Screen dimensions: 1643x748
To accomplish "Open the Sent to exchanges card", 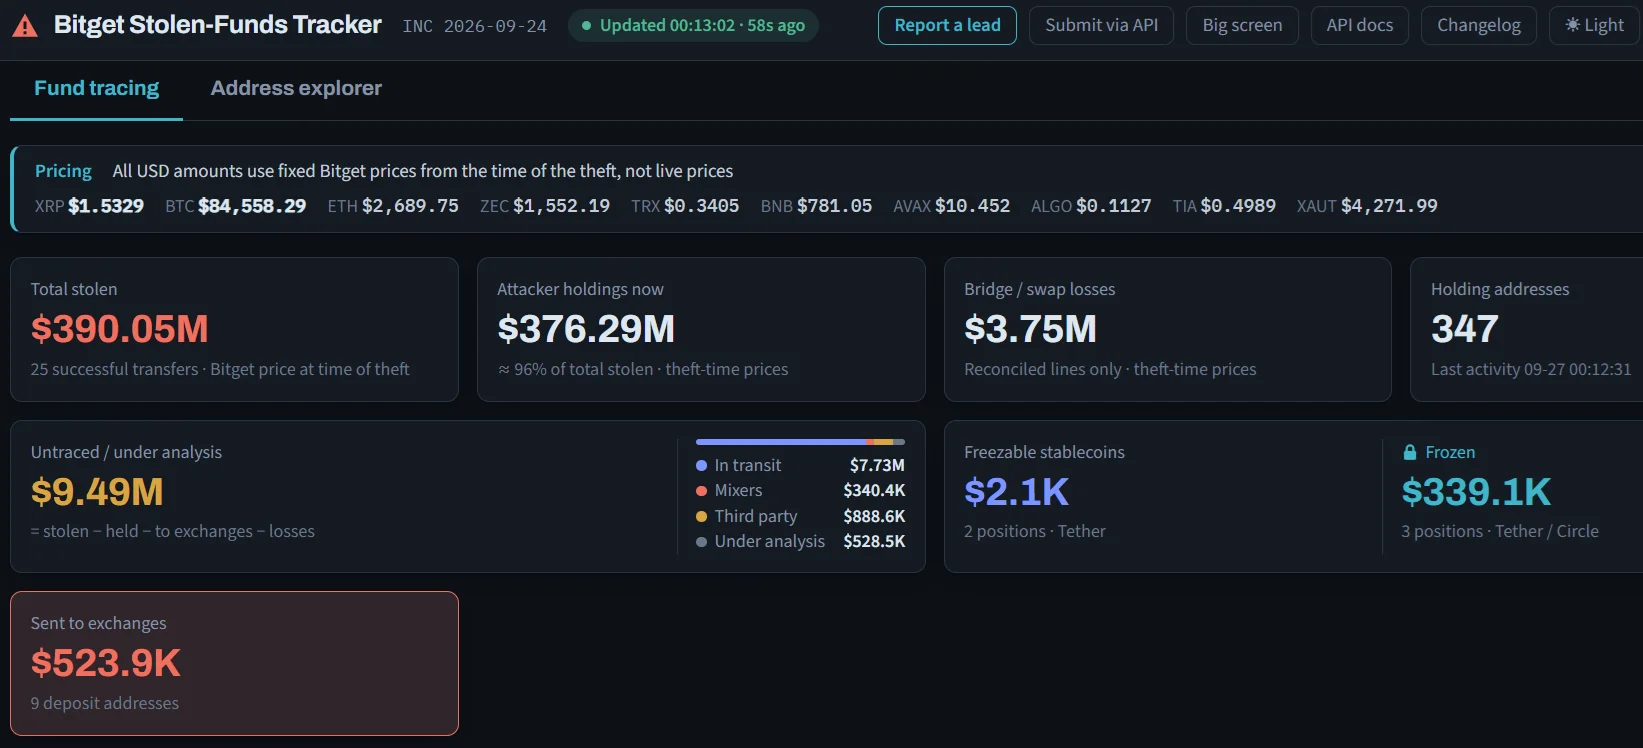I will pos(234,663).
